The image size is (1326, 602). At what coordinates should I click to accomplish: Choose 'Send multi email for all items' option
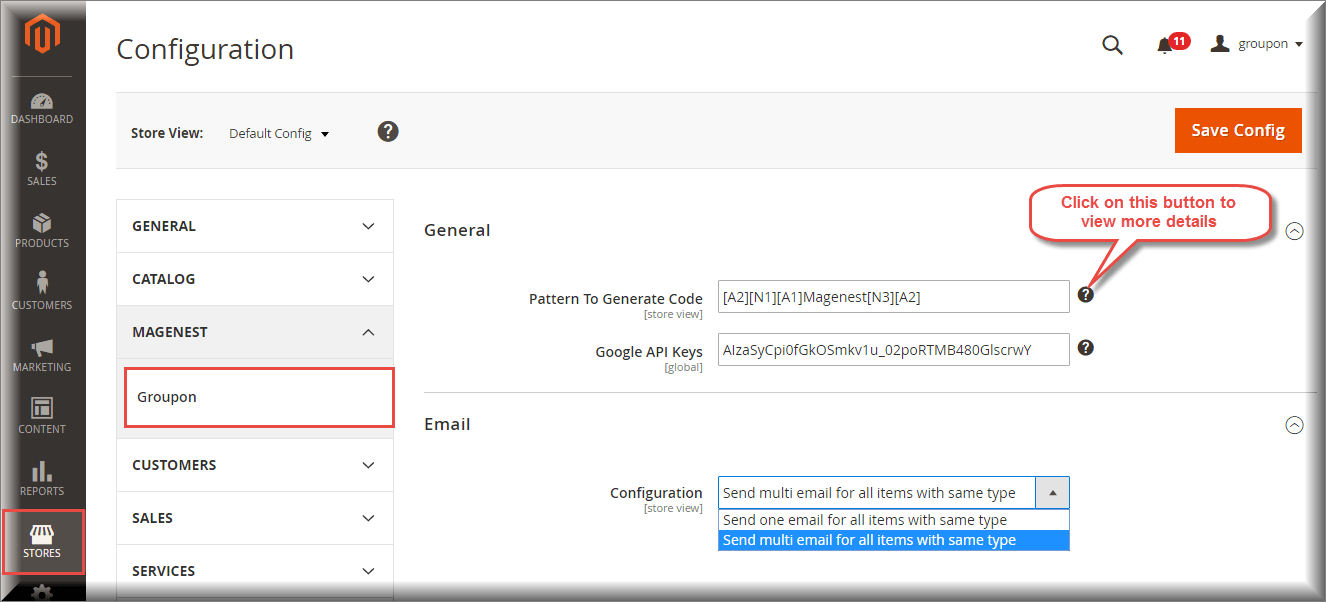point(894,540)
